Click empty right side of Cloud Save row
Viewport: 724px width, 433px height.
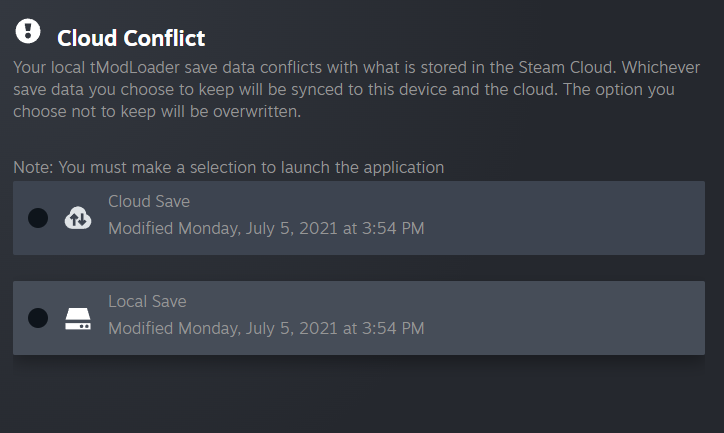(580, 218)
